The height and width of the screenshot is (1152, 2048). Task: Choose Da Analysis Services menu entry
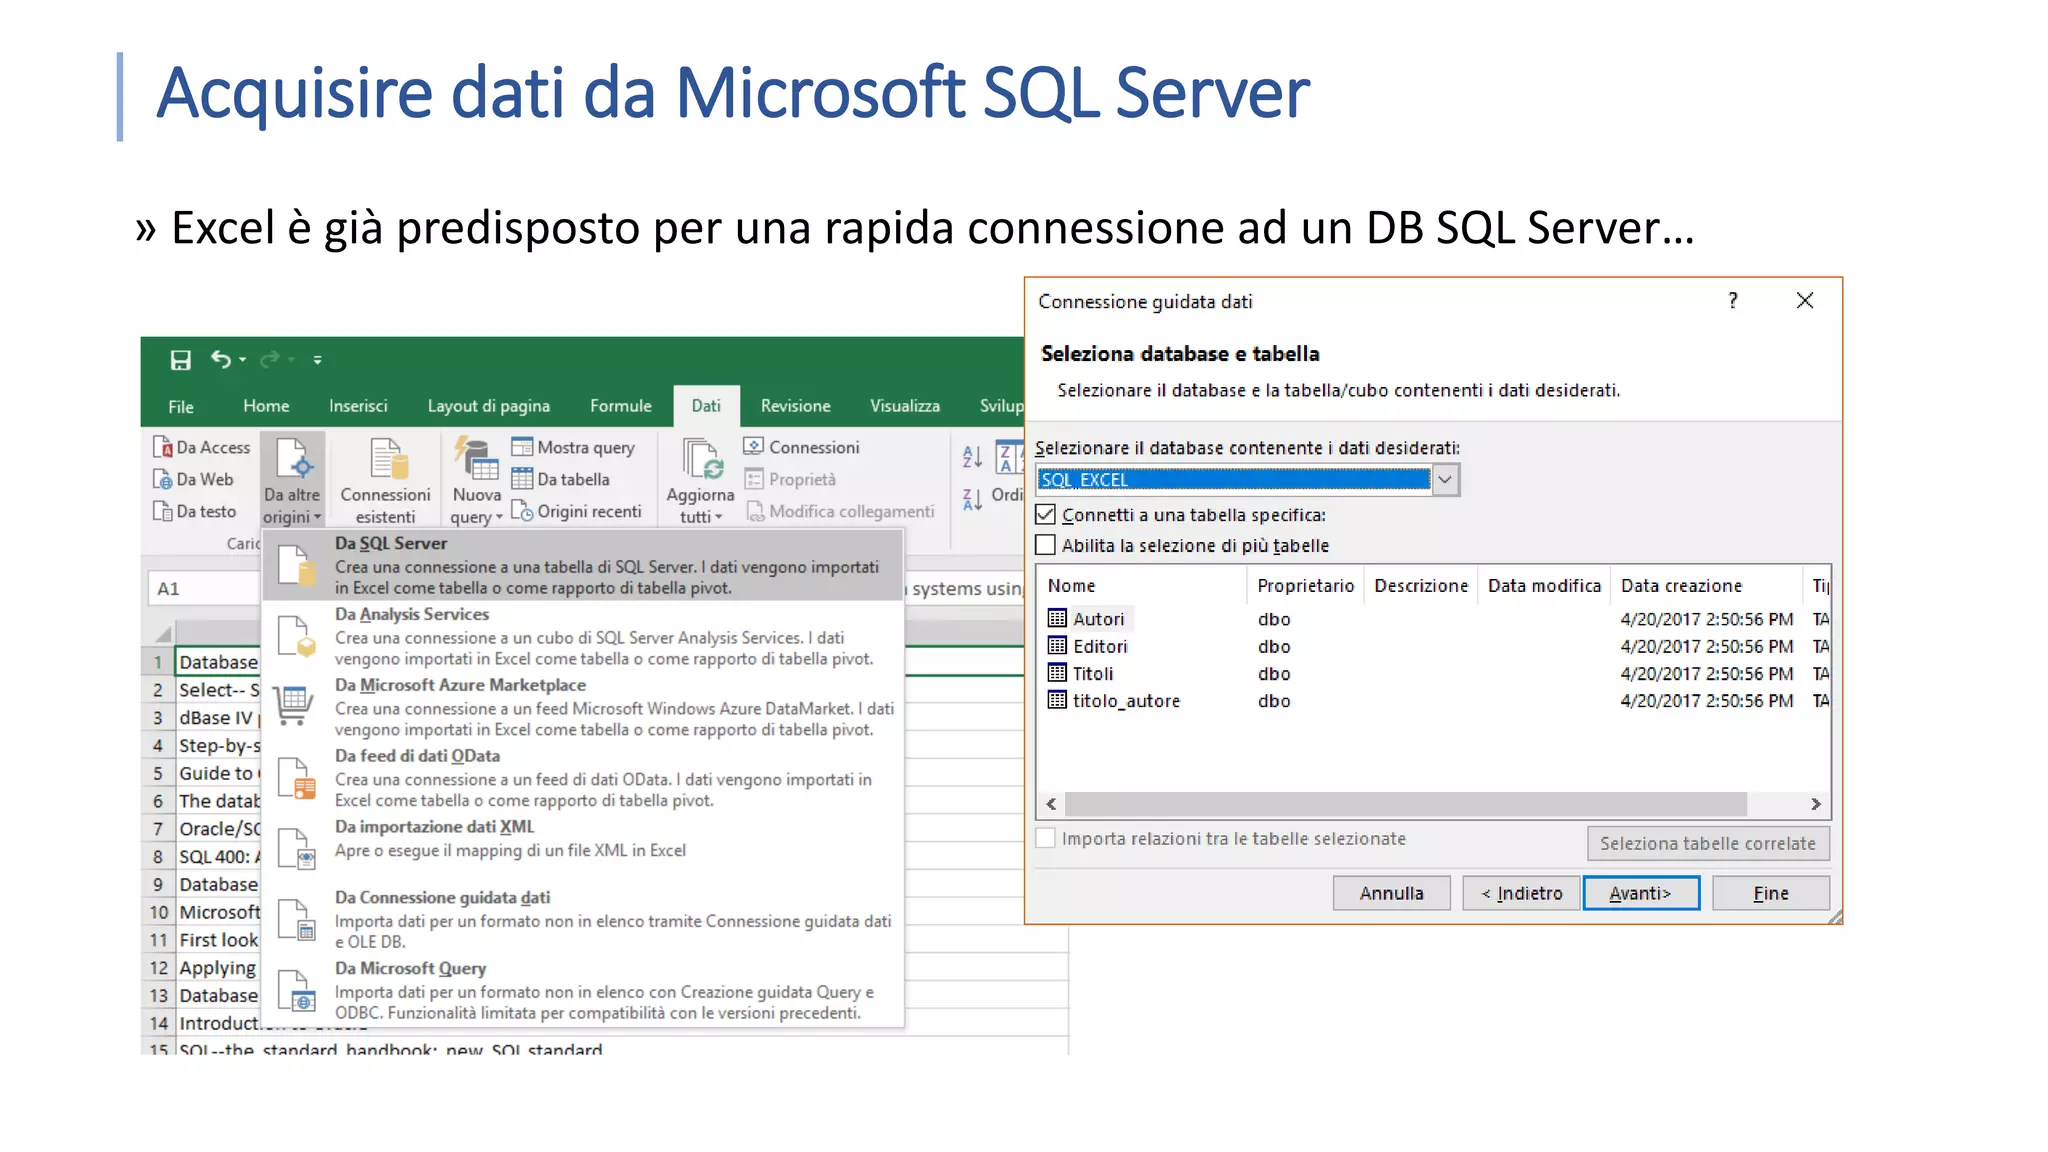[x=583, y=636]
